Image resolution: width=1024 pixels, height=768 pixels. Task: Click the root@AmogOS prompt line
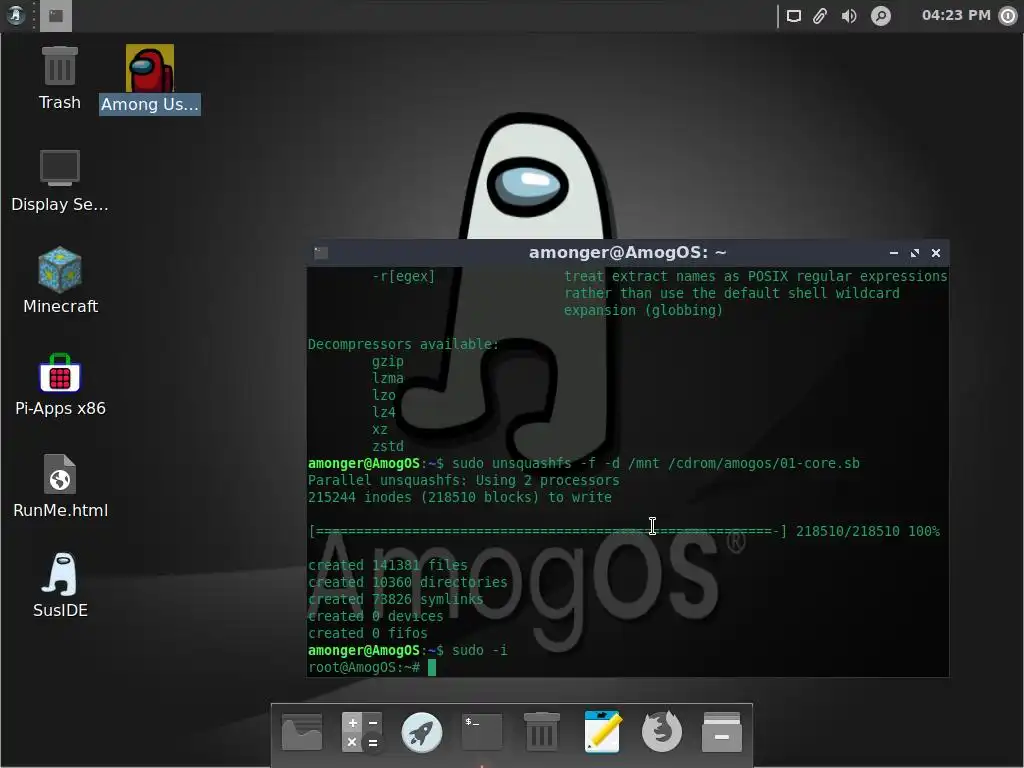pyautogui.click(x=371, y=667)
